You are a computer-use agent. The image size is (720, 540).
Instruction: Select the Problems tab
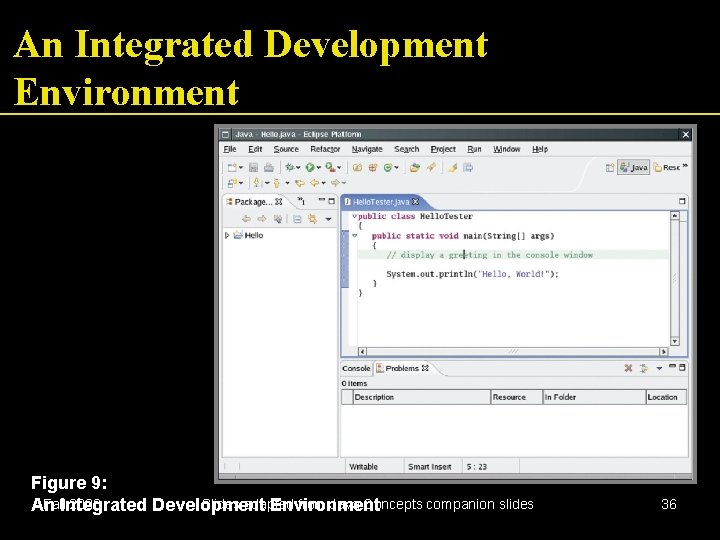402,368
